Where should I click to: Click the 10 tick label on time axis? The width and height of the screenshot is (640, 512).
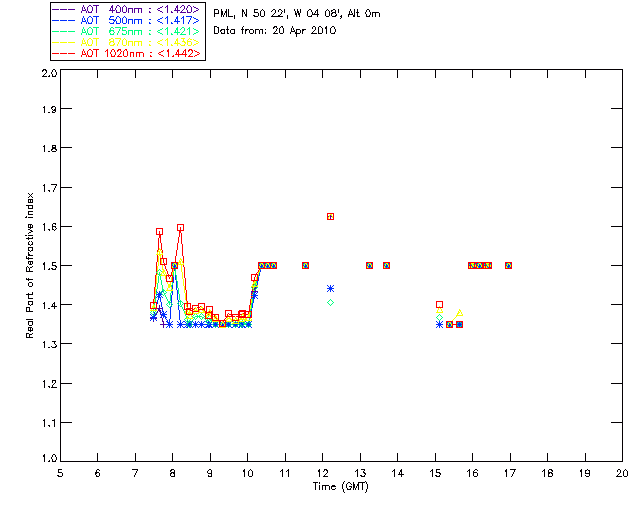tap(247, 473)
